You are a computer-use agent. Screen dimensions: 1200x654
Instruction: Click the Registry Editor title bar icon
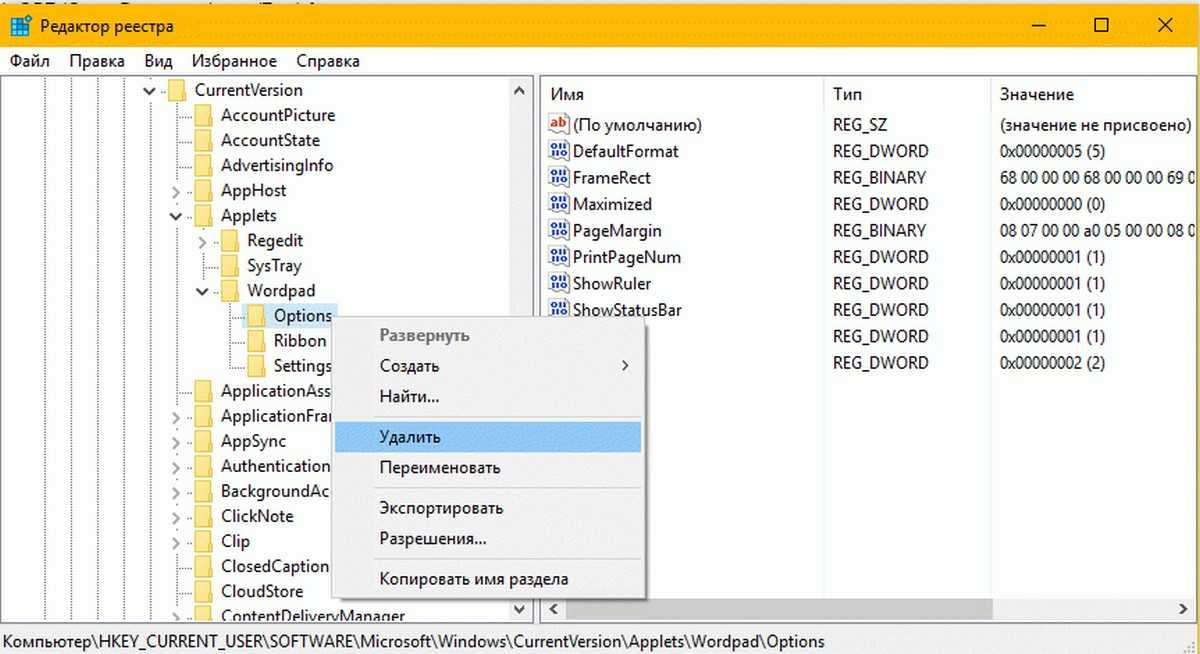tap(20, 25)
